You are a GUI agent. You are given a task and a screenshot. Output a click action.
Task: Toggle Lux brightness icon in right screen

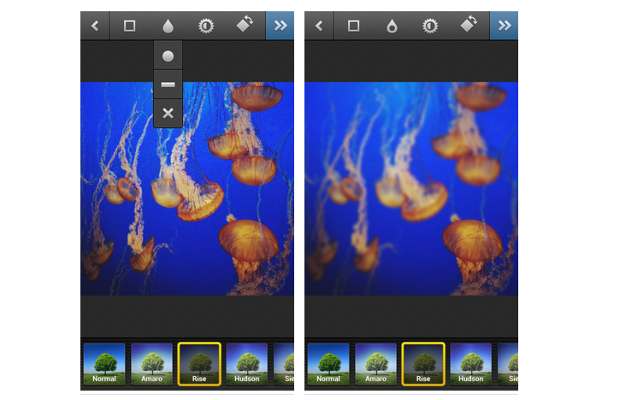pyautogui.click(x=430, y=26)
